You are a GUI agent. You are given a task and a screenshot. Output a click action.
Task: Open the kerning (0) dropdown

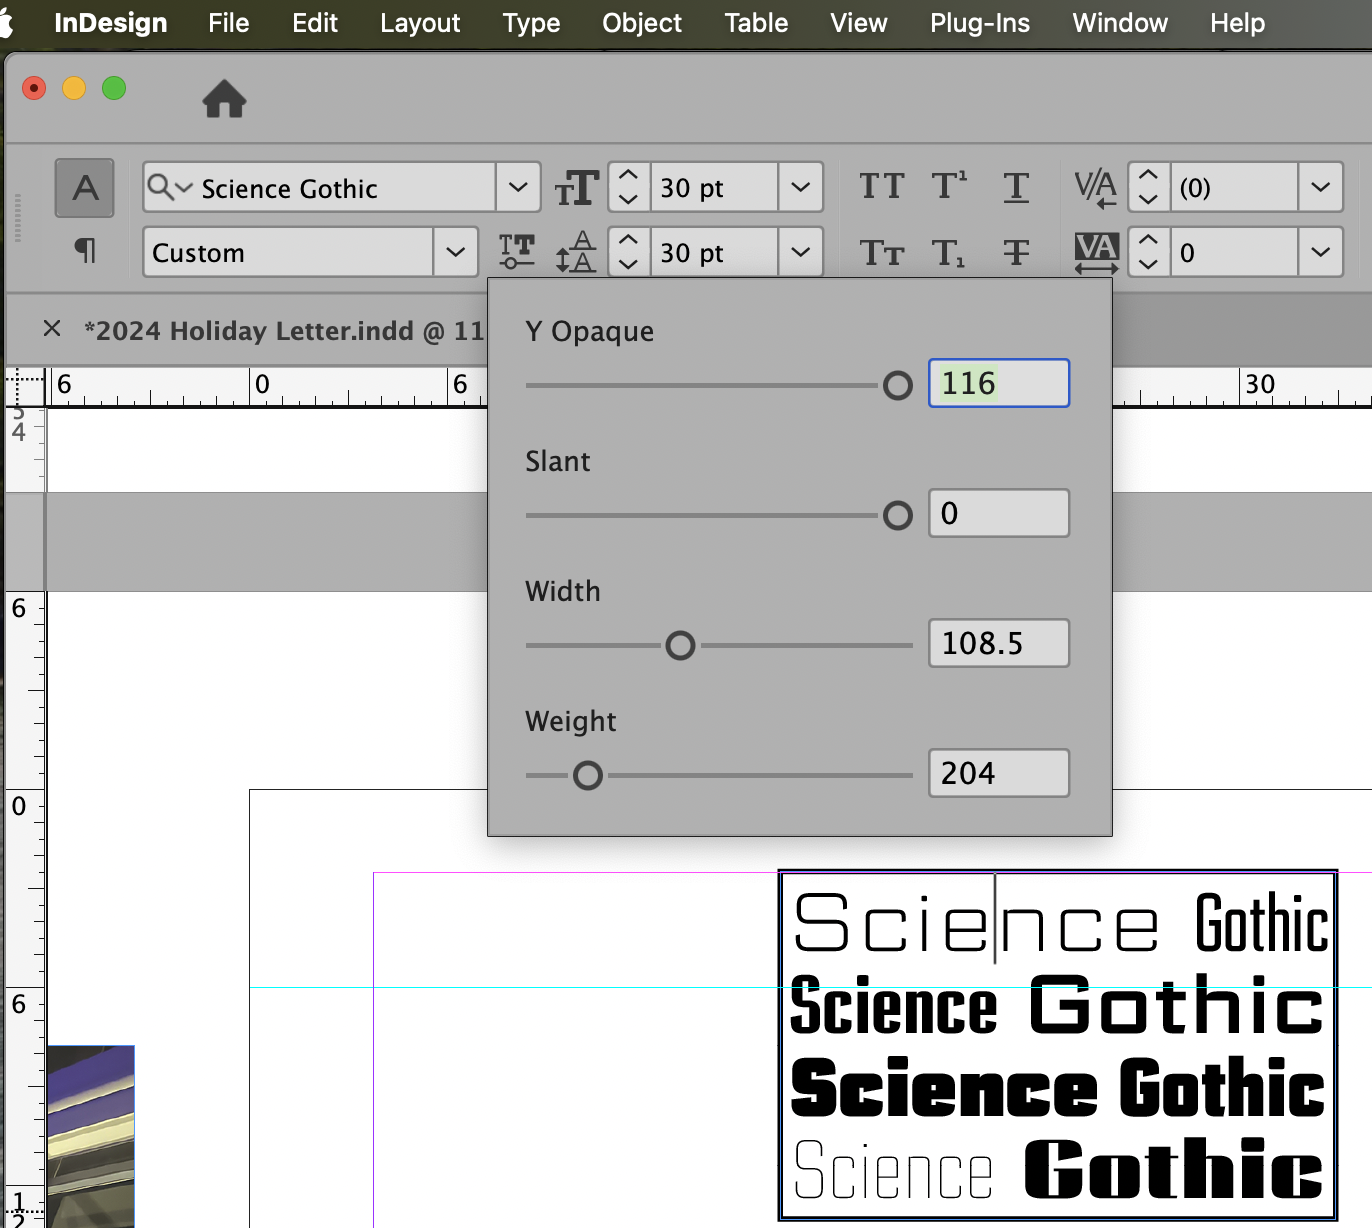pos(1321,187)
